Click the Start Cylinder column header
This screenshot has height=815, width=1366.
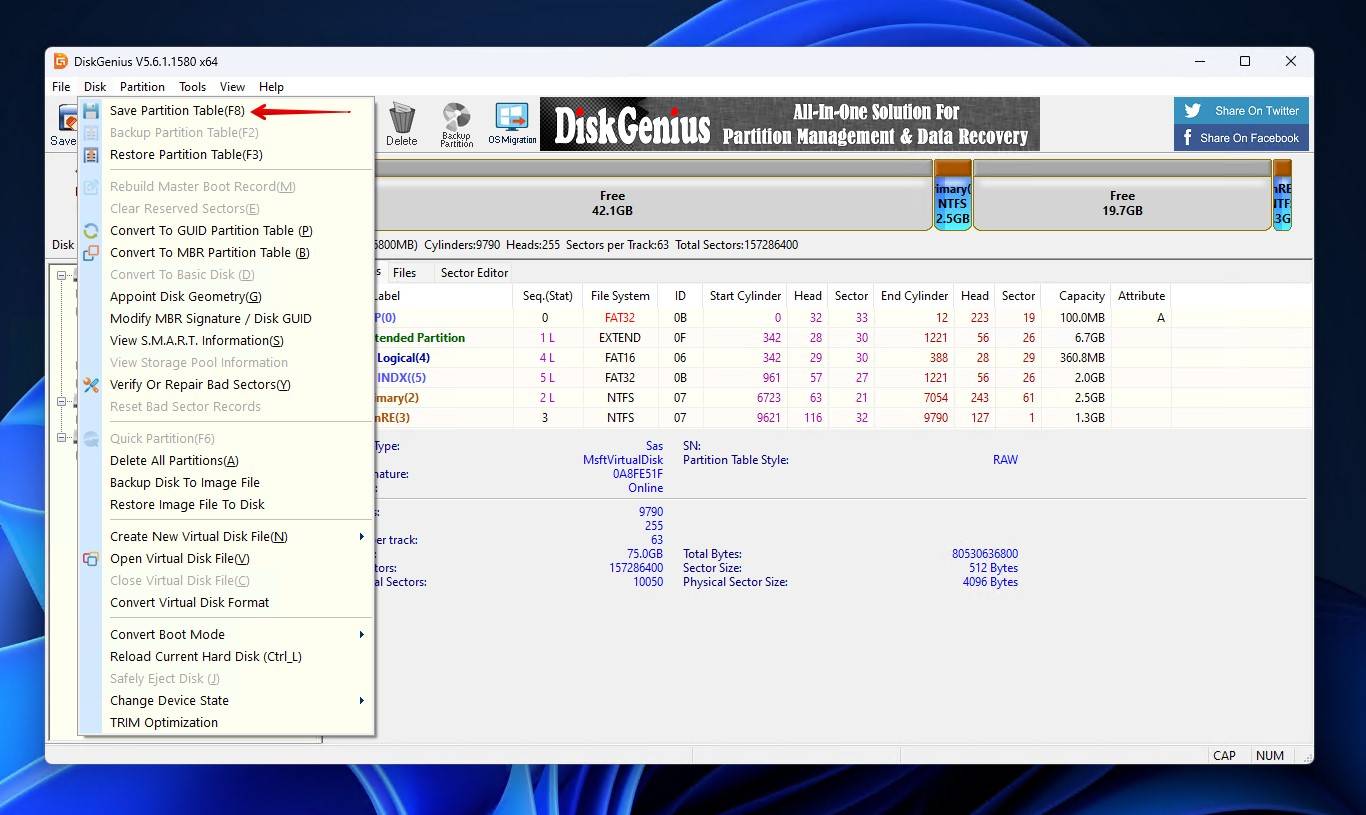[745, 296]
